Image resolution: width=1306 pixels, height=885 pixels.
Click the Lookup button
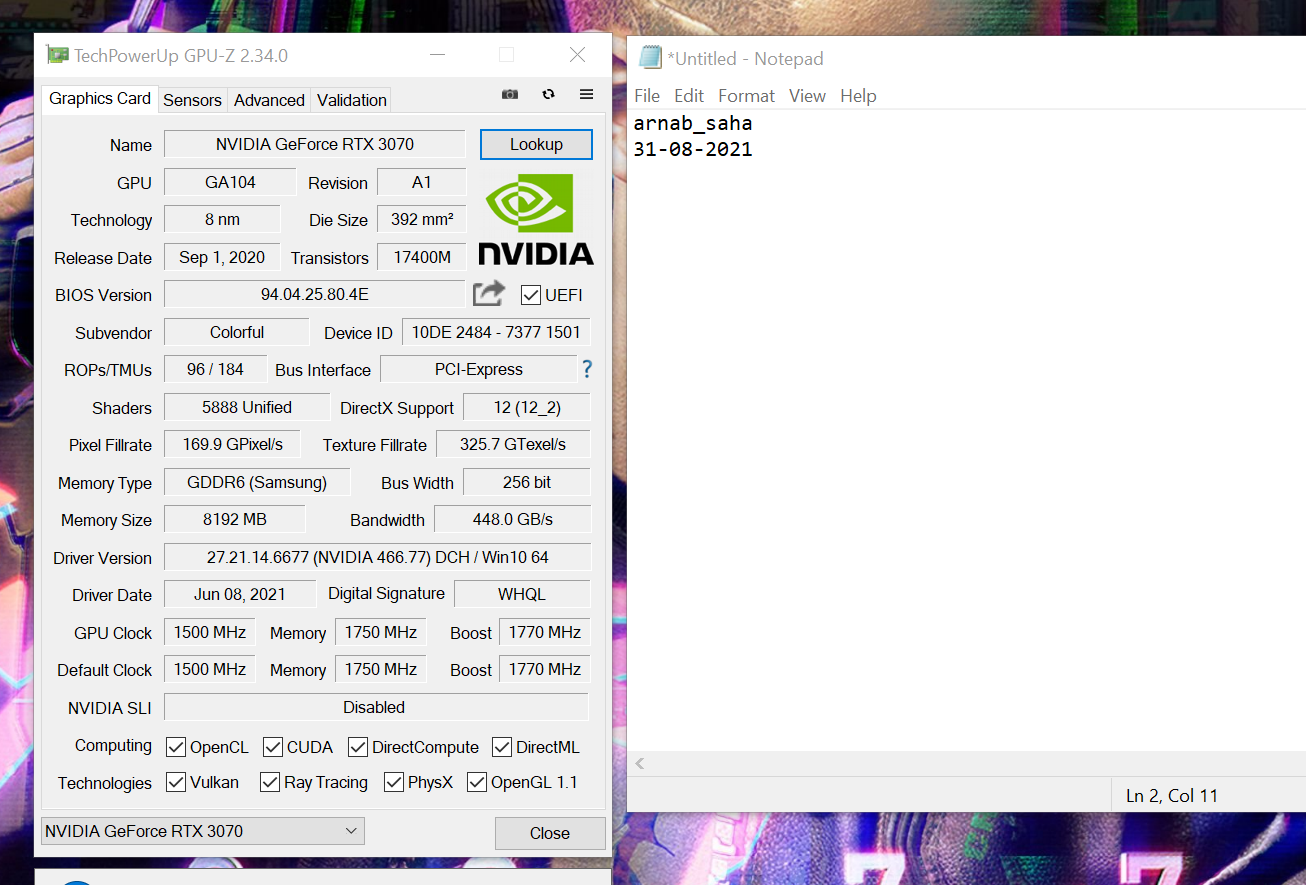coord(536,144)
